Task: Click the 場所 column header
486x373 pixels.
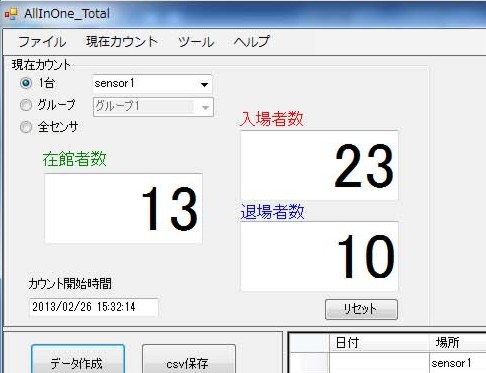Action: pos(457,342)
